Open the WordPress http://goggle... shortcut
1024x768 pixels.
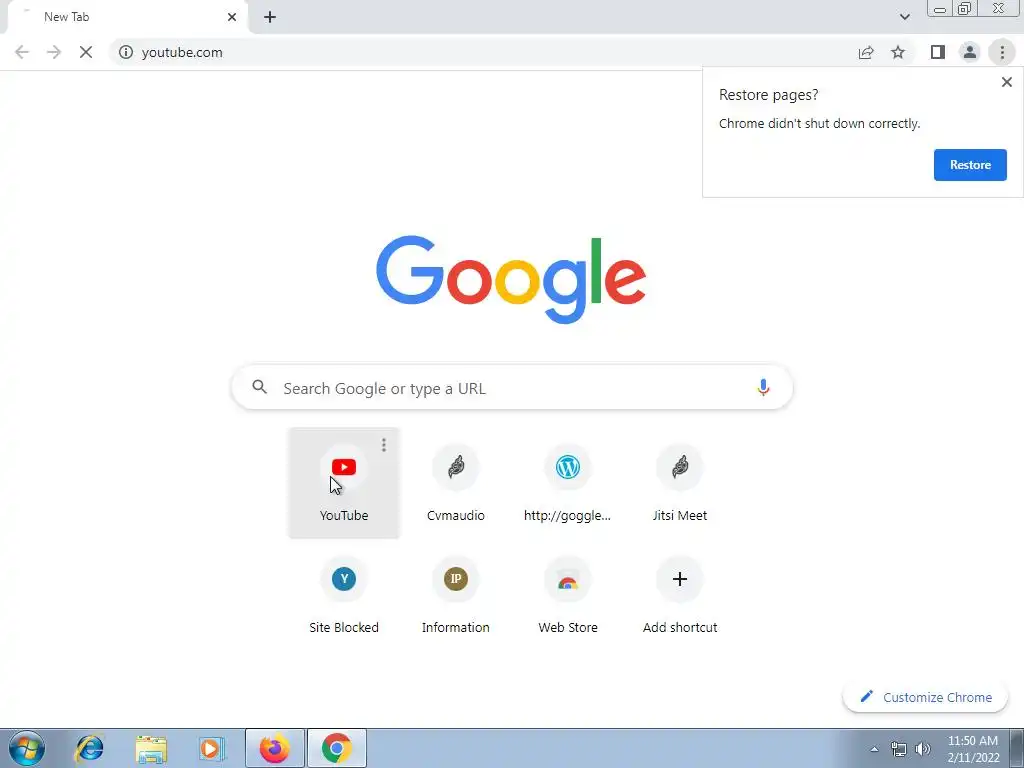pyautogui.click(x=568, y=483)
